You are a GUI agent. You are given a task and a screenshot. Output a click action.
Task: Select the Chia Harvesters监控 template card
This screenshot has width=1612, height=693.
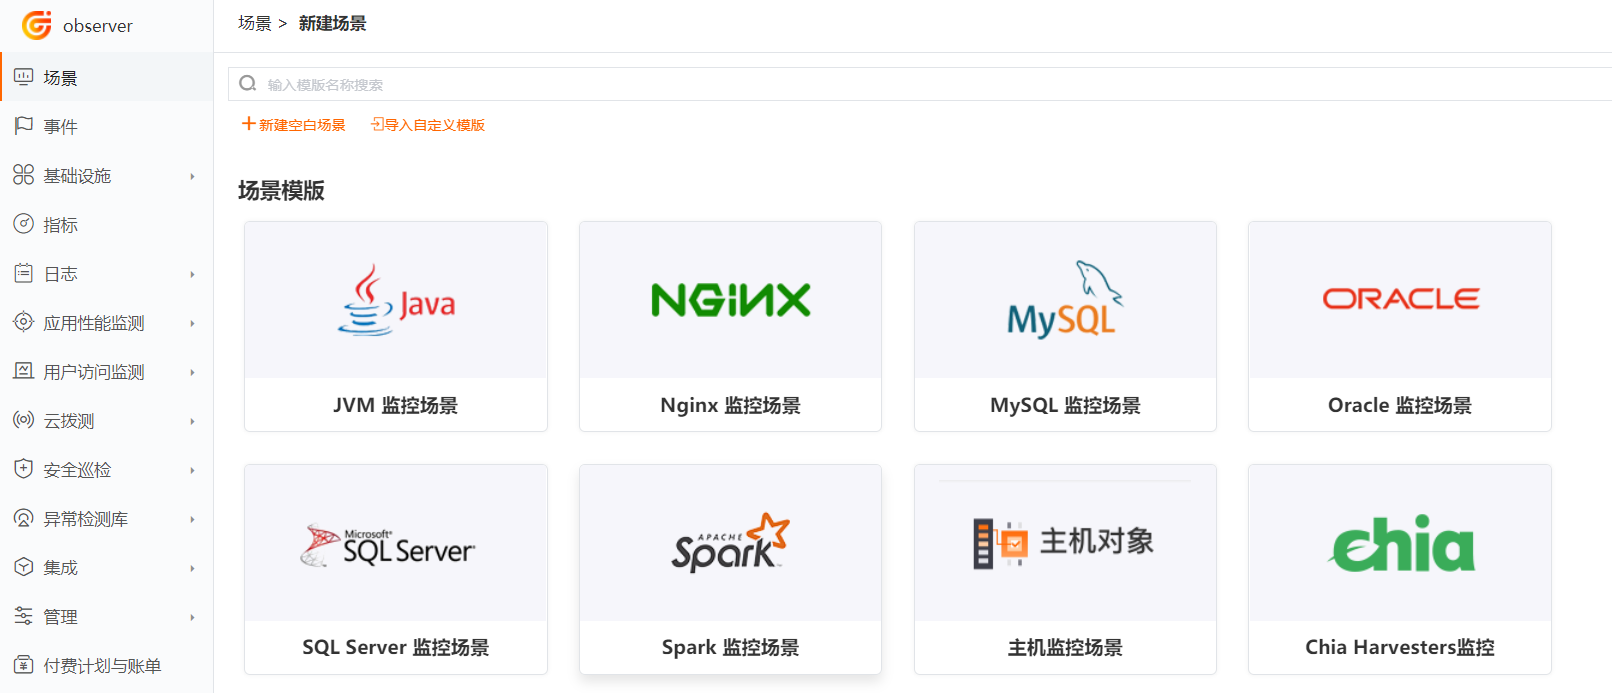point(1399,569)
